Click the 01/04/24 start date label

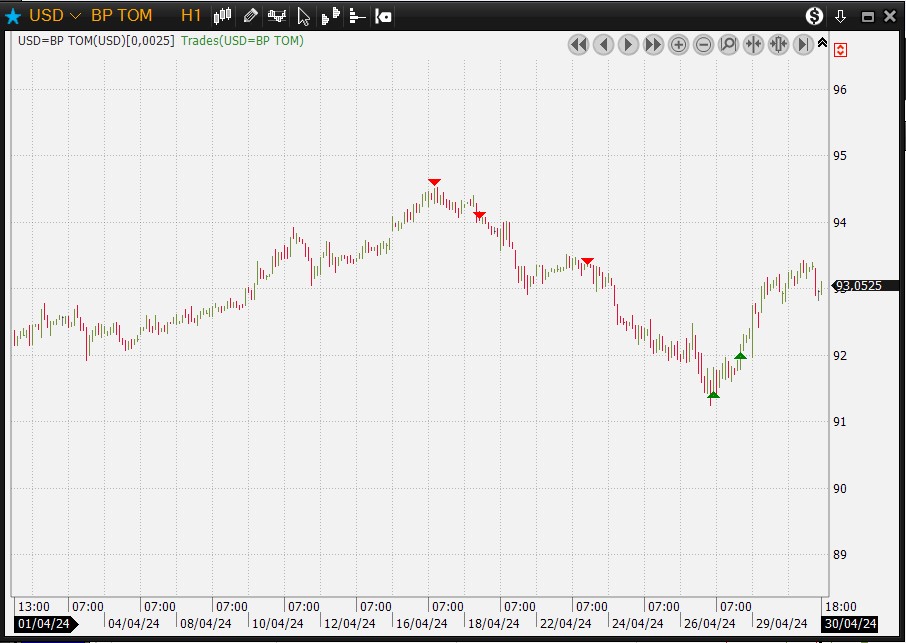pos(44,624)
